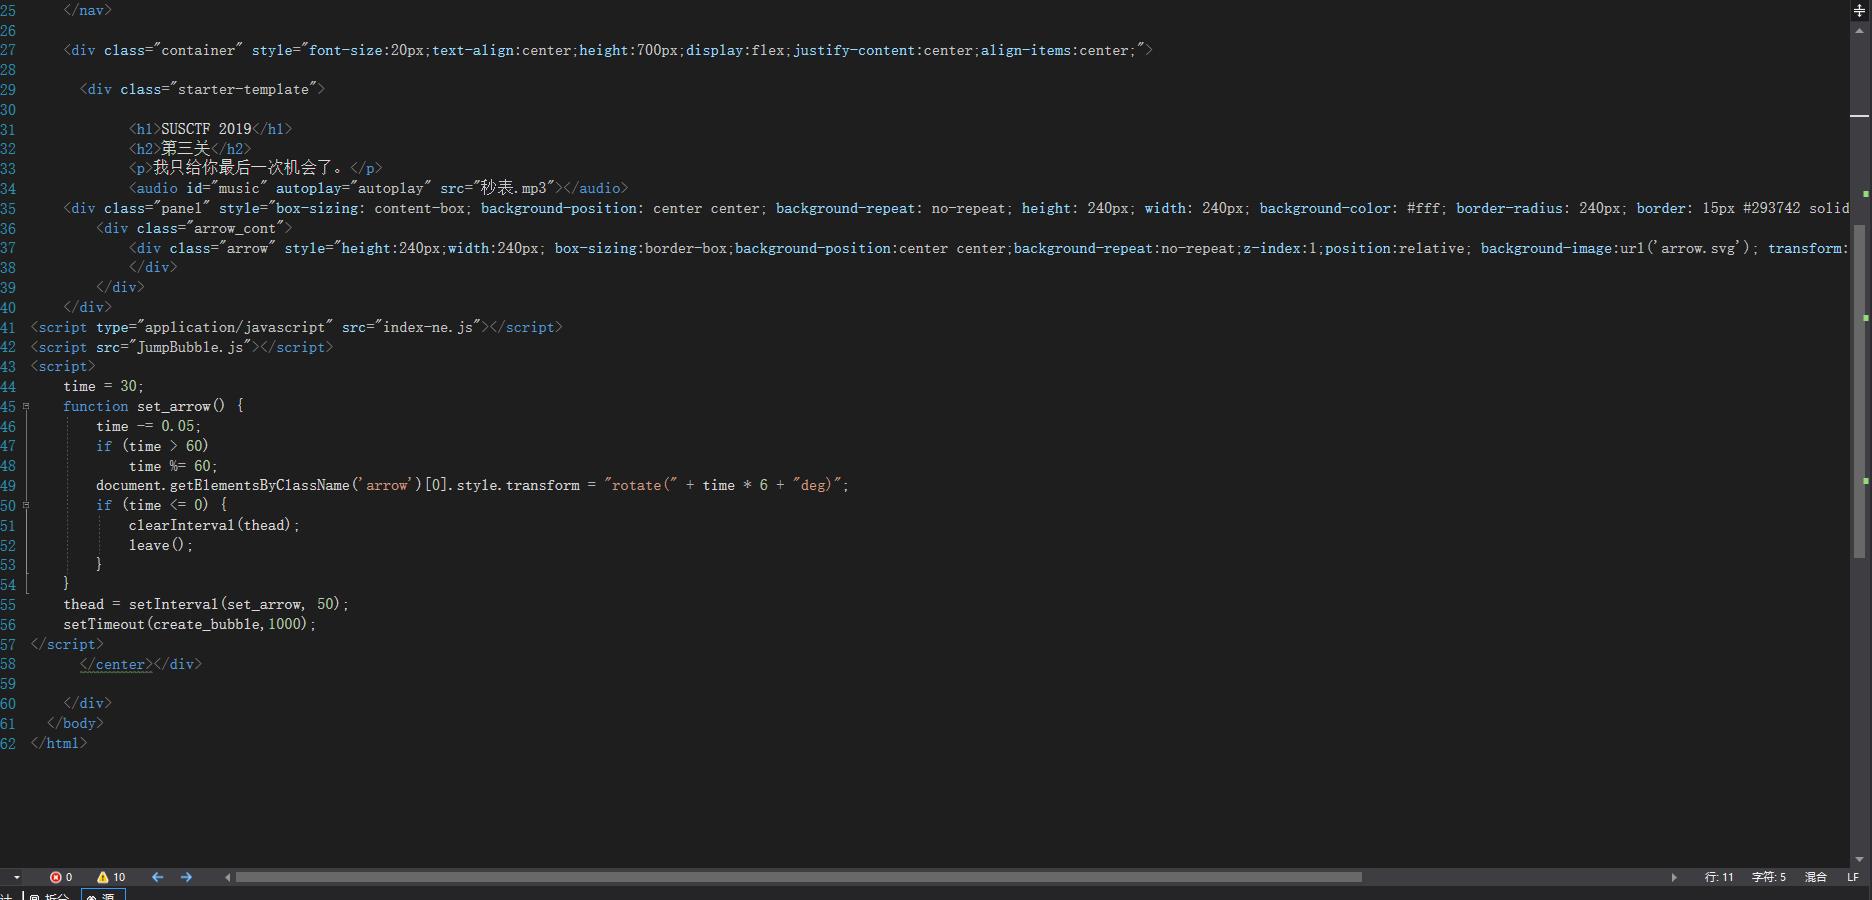Click the 秒表.mp3 audio source
1872x900 pixels.
514,188
